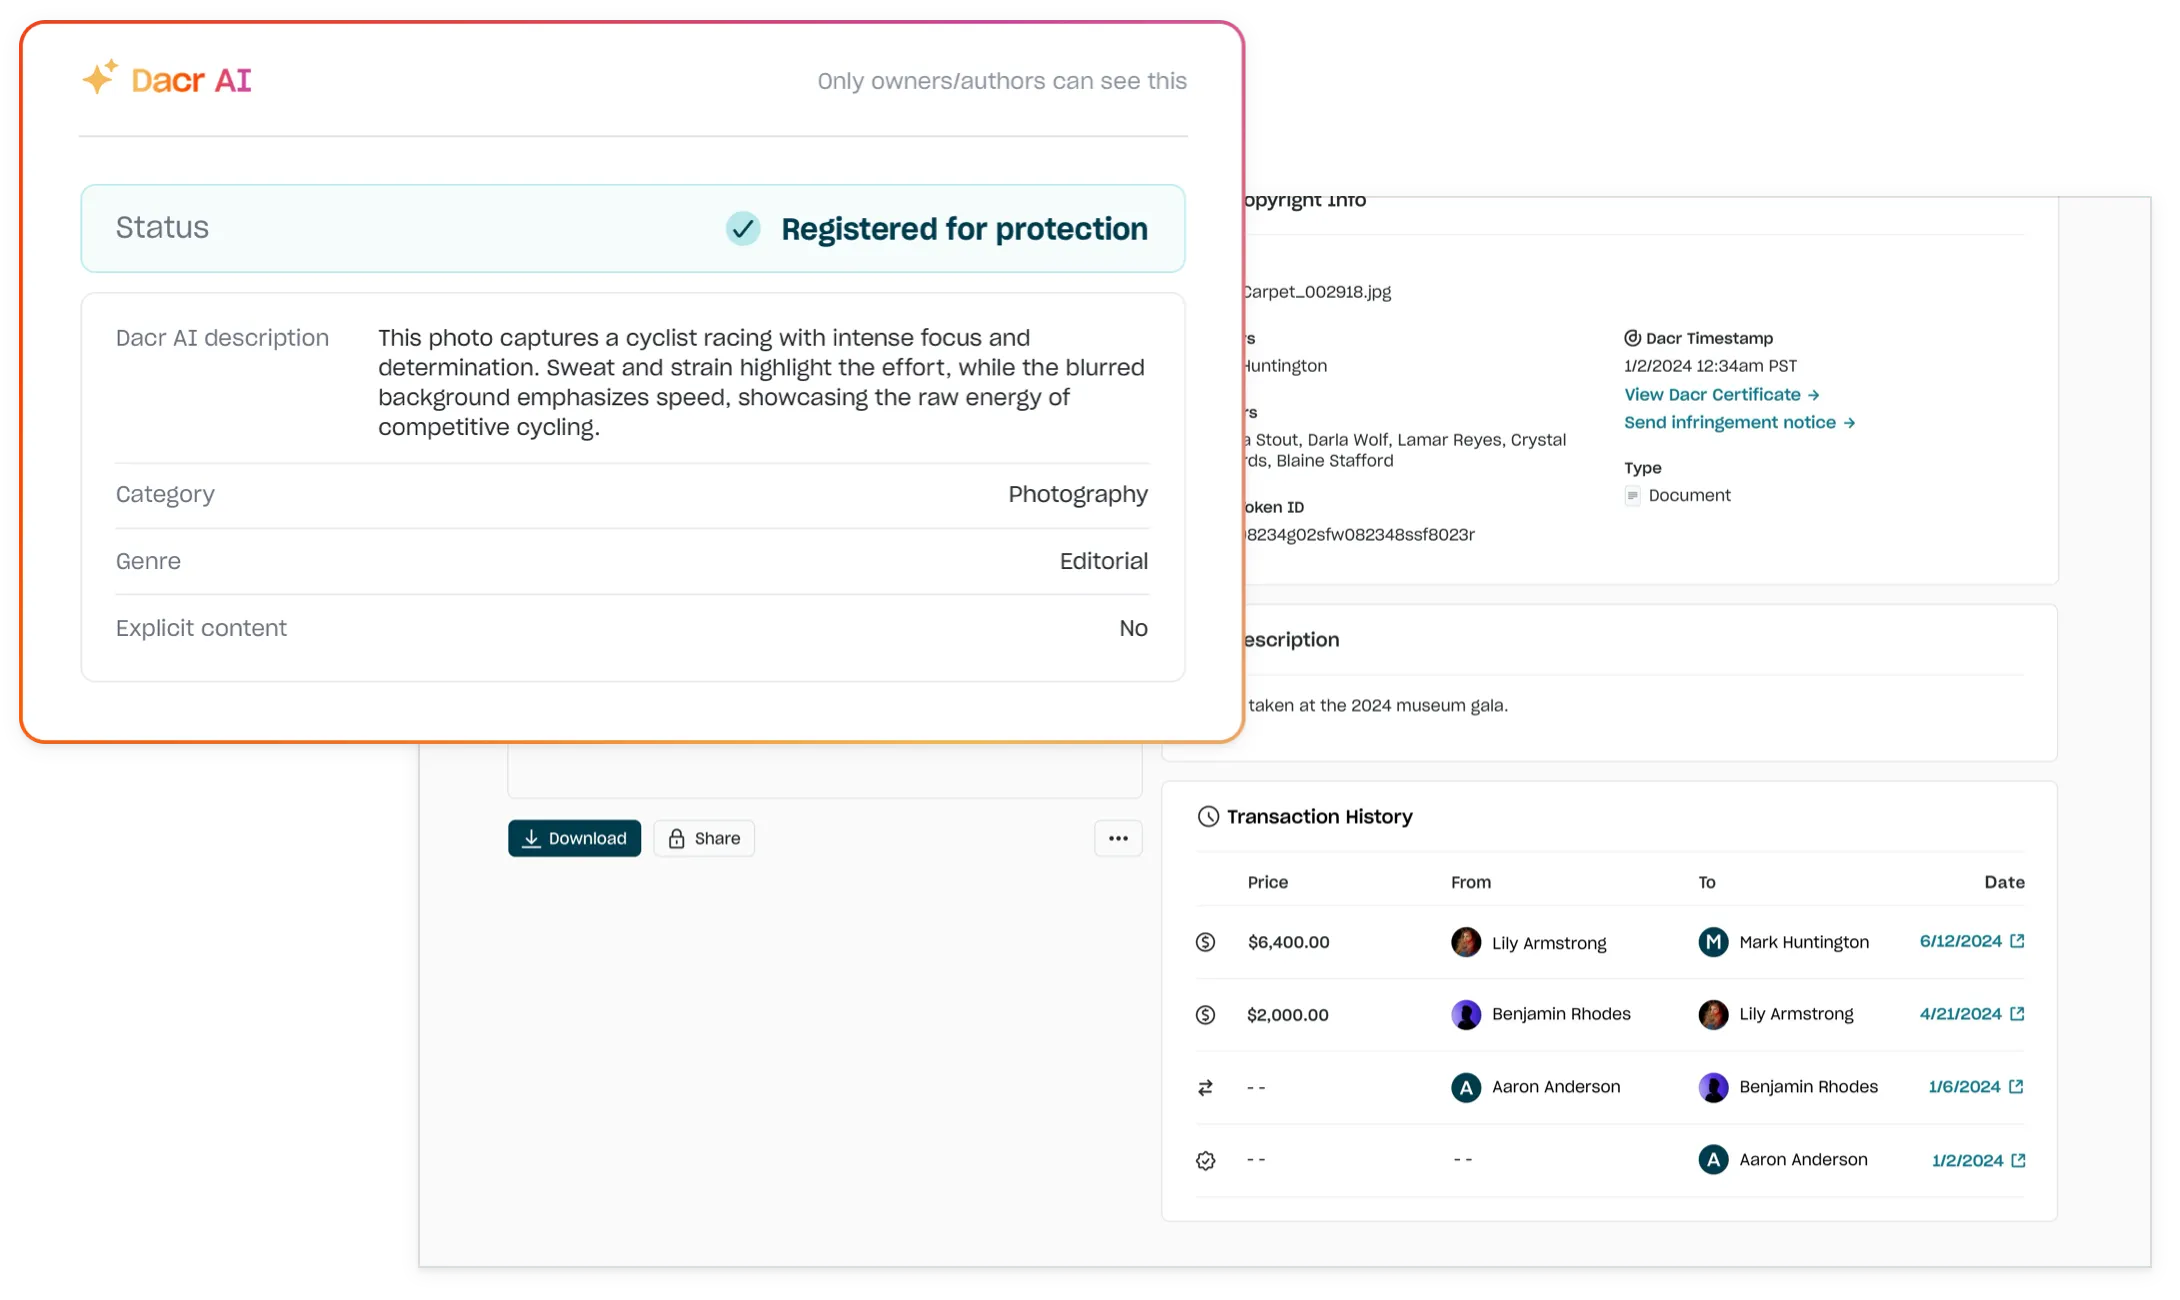Click external-link icon beside 1/2/2024
Image resolution: width=2180 pixels, height=1300 pixels.
2018,1160
